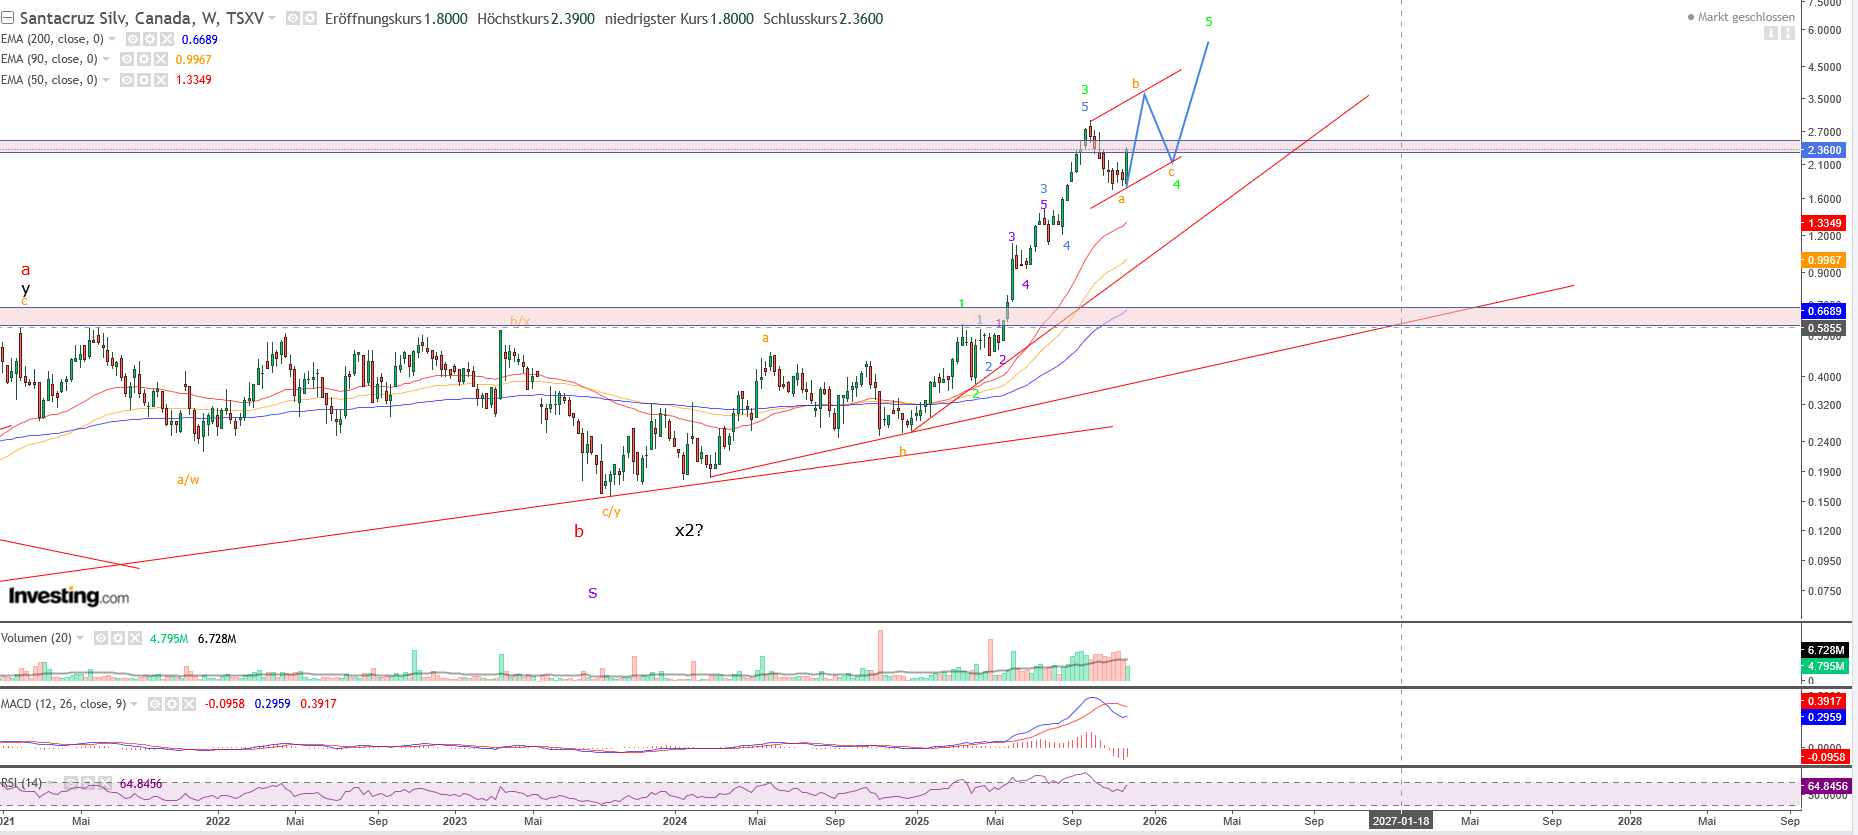Expand dropdown arrow next to Santacruz Silv title
This screenshot has width=1858, height=835.
[272, 18]
